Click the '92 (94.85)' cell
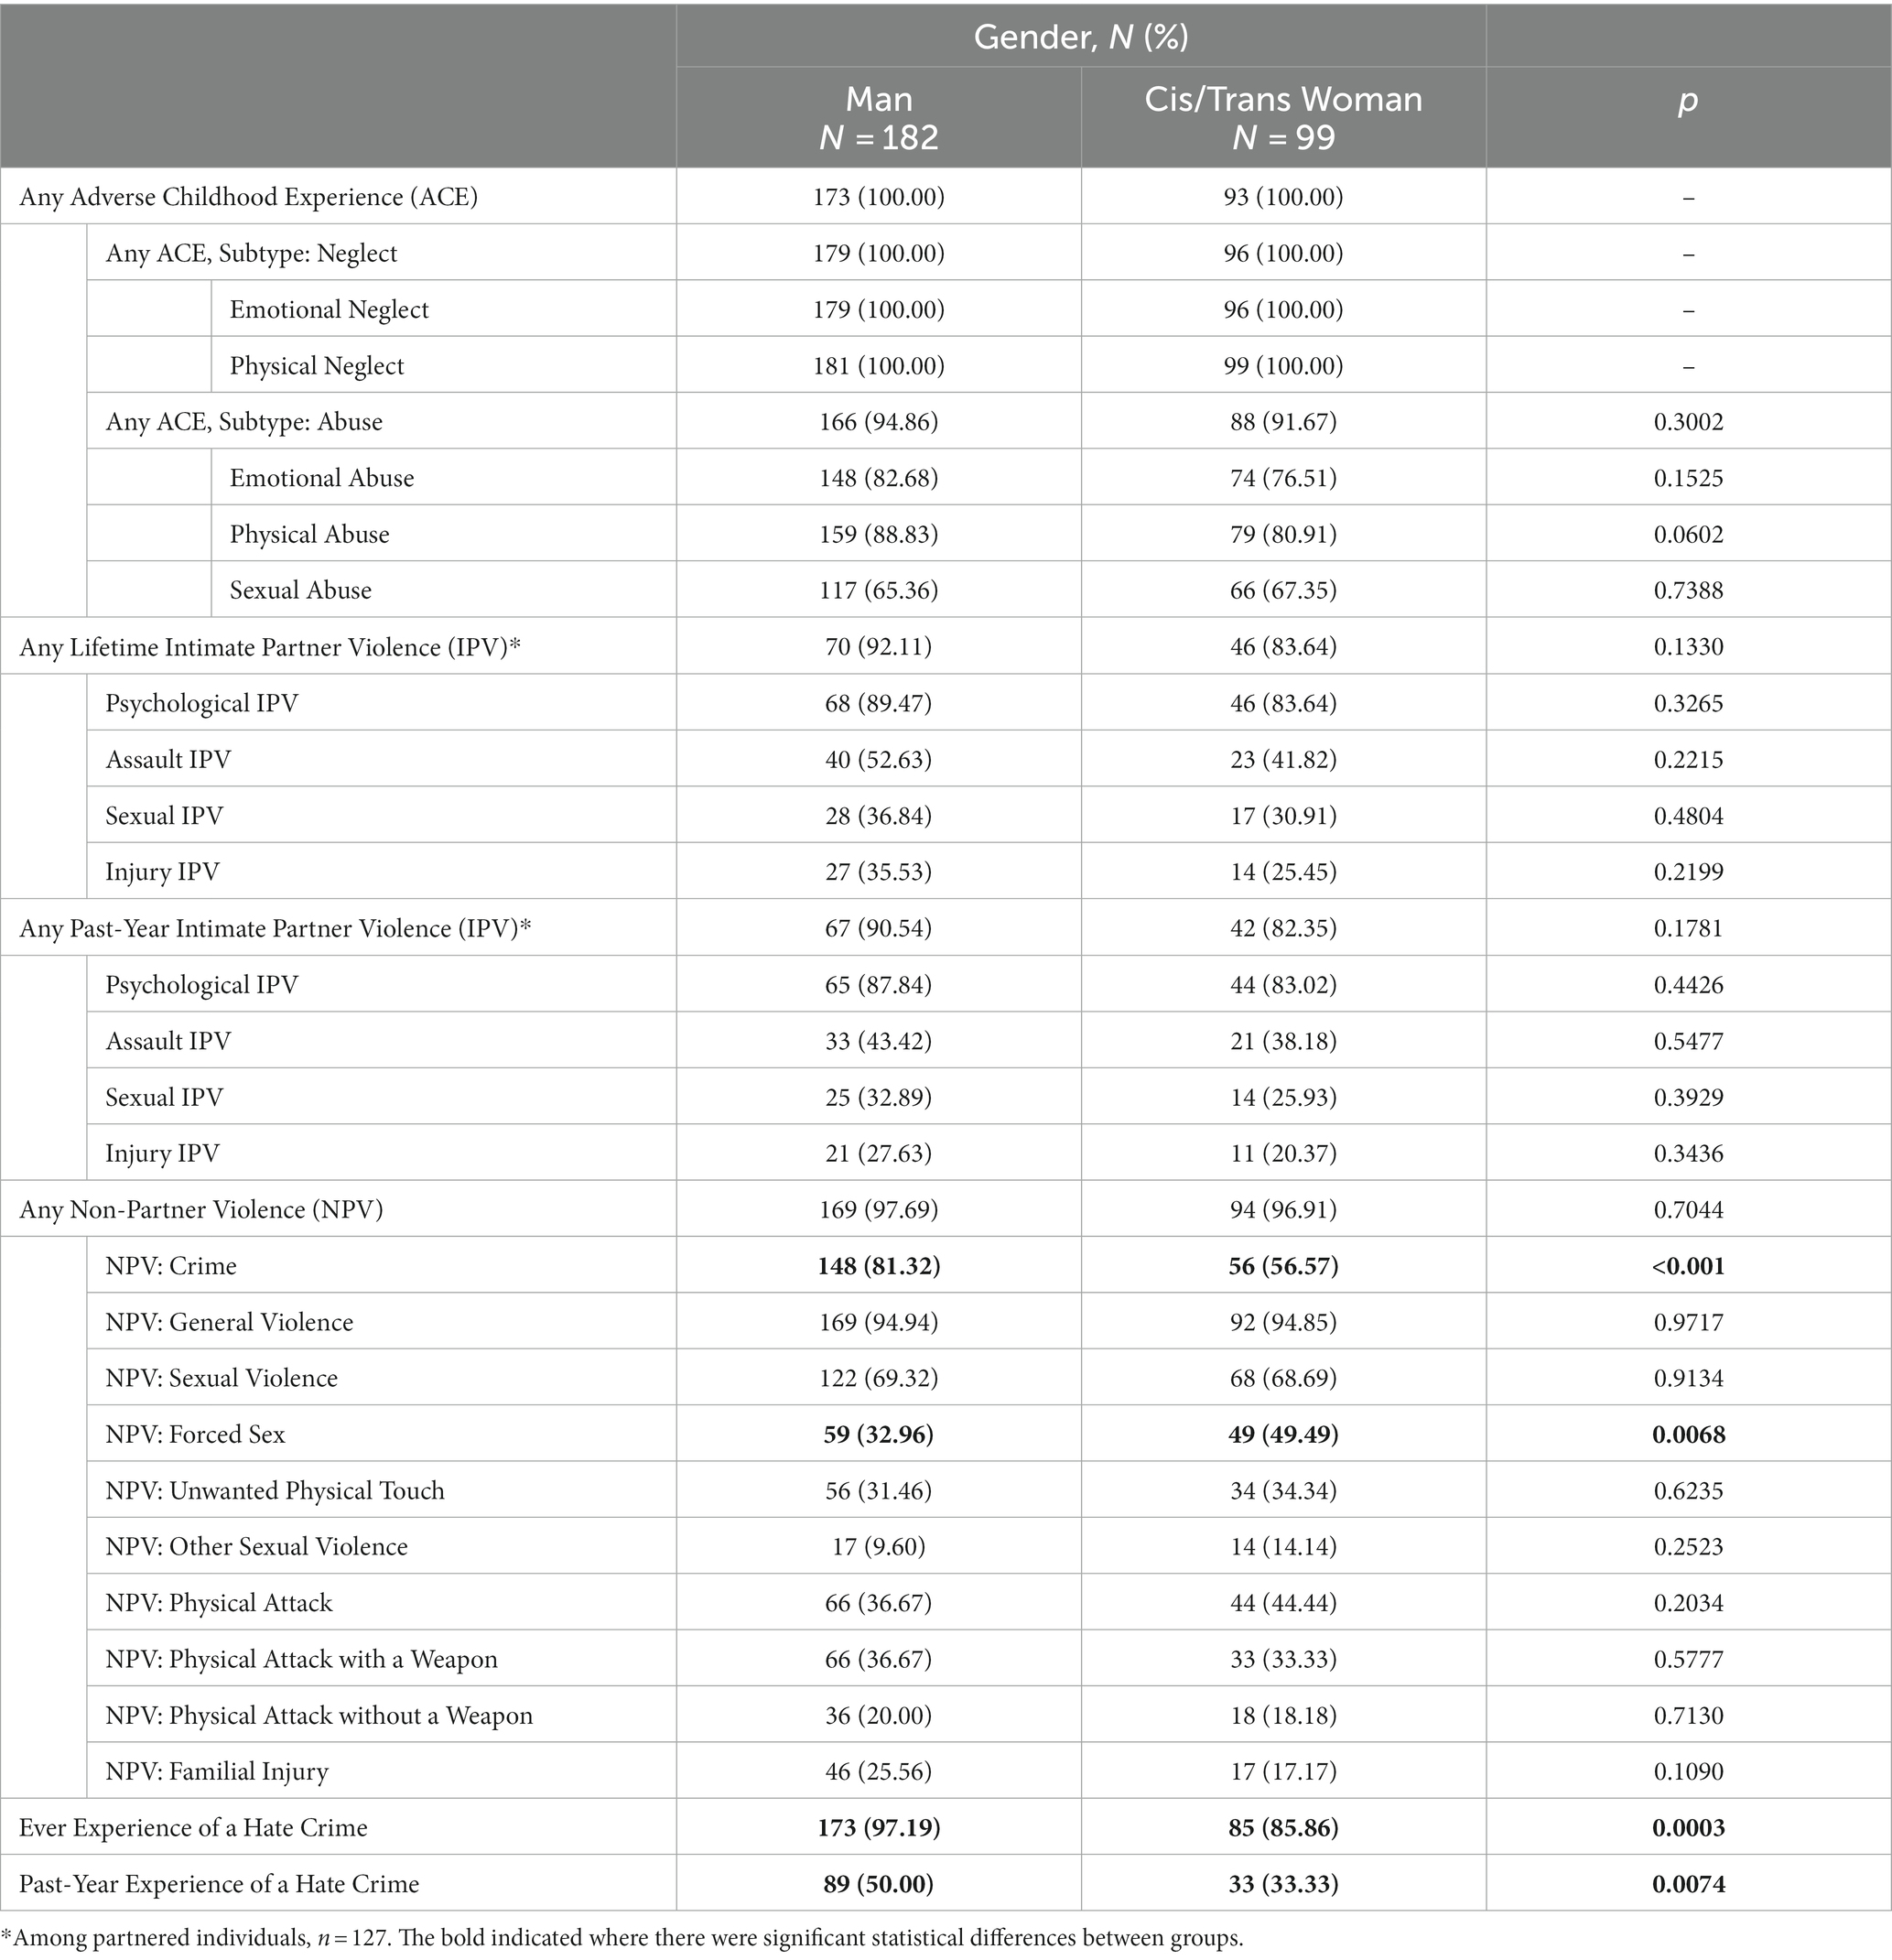Screen dimensions: 1892x1960 tap(1283, 1322)
